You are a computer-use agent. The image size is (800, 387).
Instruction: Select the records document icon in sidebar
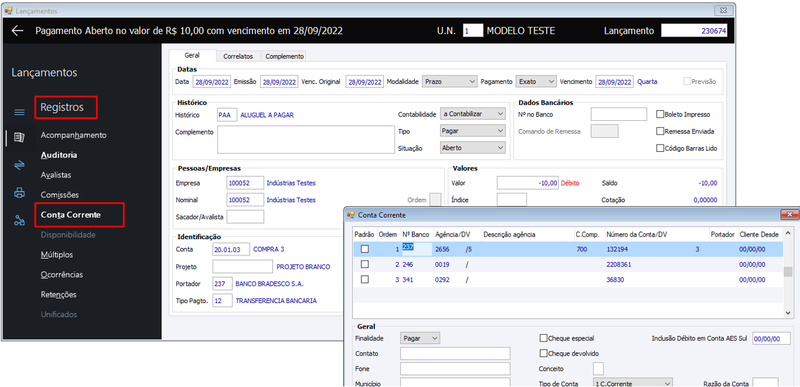pos(19,138)
